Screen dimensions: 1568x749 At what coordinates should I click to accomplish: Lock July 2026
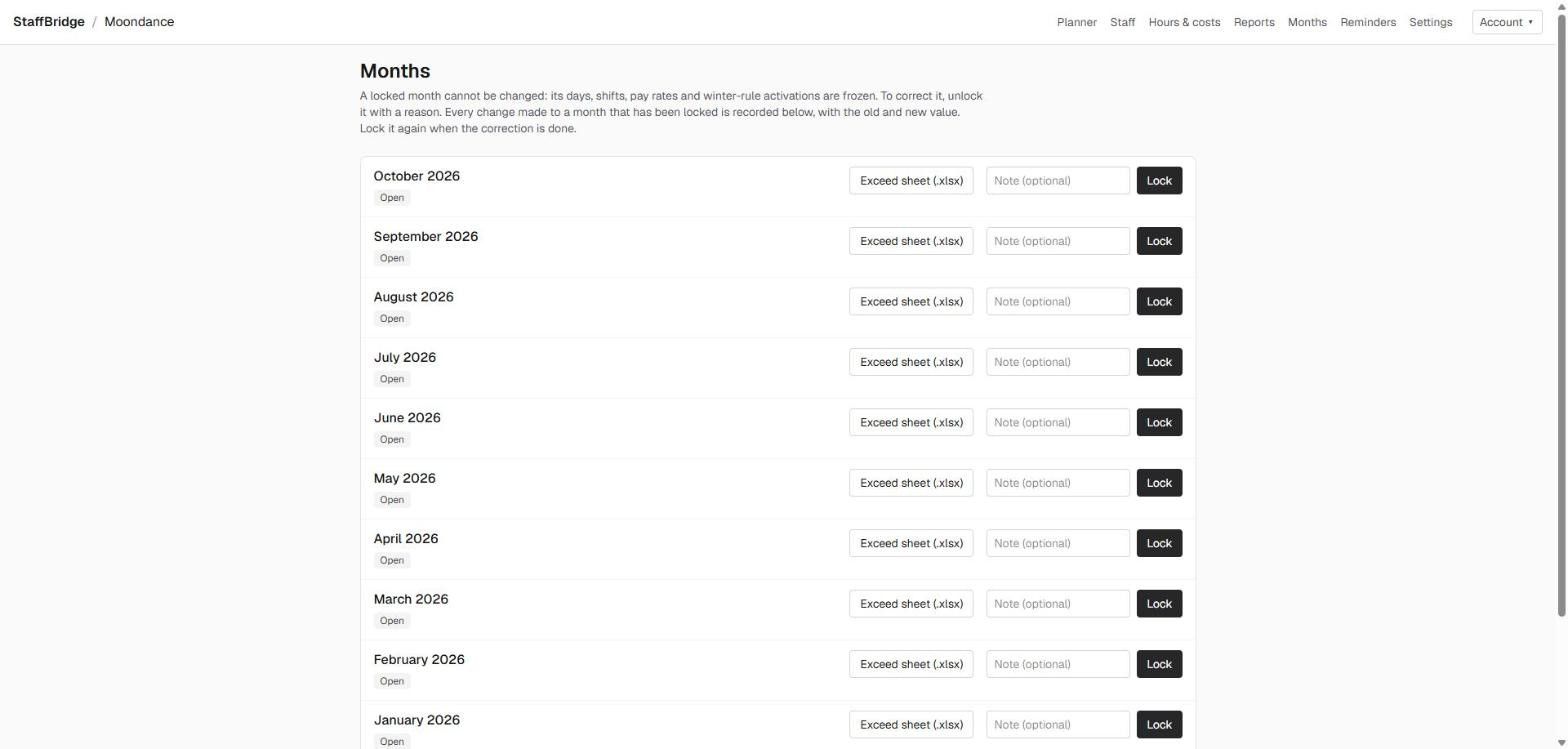tap(1159, 362)
